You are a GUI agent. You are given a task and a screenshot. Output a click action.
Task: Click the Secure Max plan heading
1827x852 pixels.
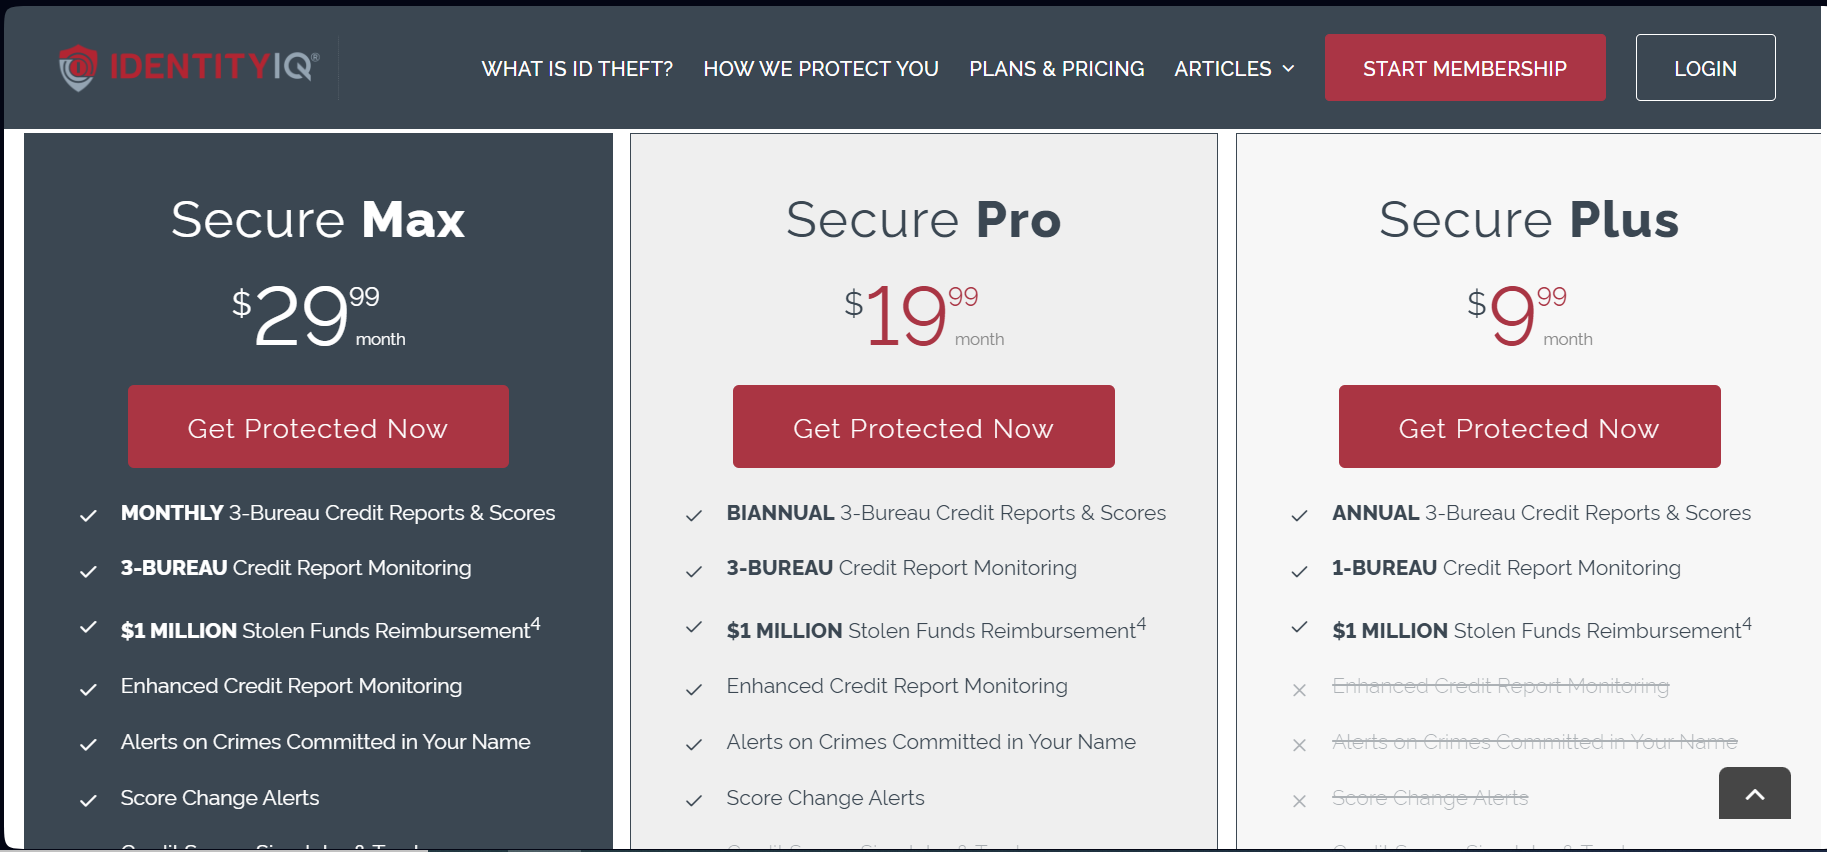(x=318, y=219)
